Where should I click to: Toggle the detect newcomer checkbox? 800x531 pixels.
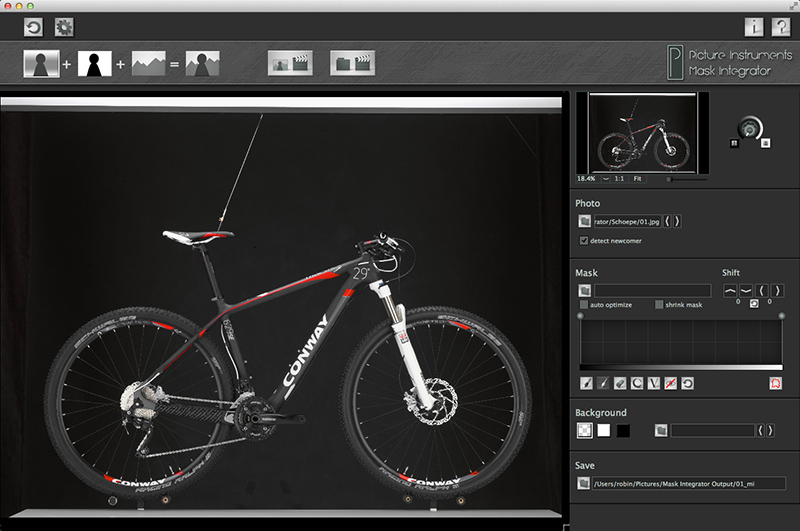[584, 240]
